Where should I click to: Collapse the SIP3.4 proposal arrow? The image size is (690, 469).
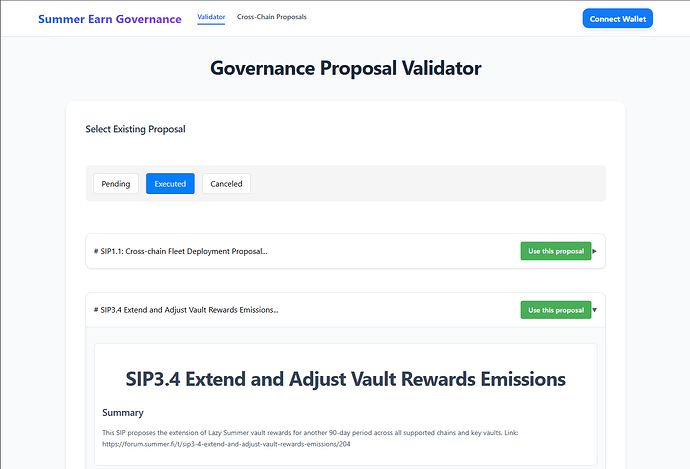pyautogui.click(x=595, y=310)
